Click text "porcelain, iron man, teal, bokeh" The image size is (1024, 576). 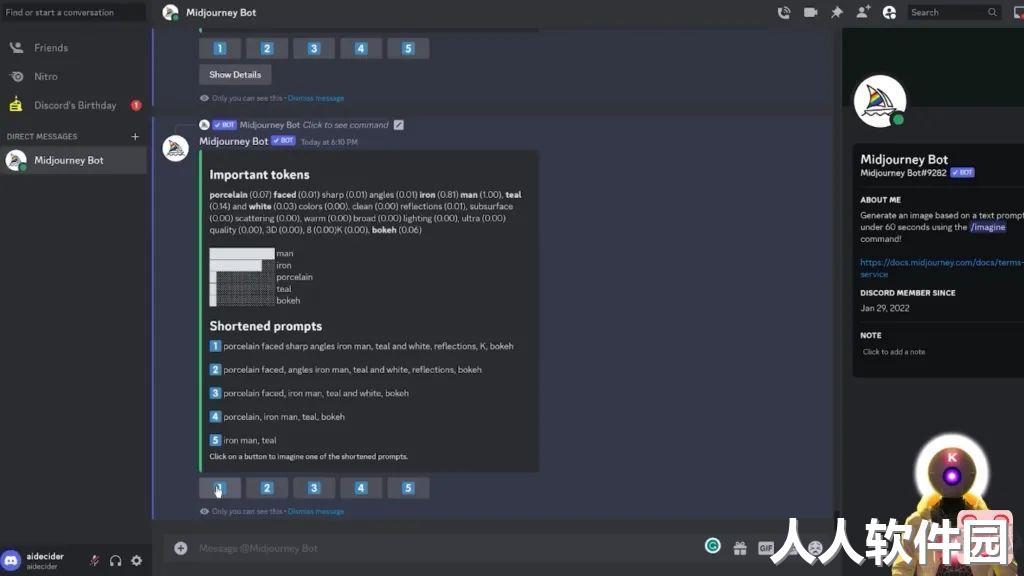pyautogui.click(x=284, y=417)
